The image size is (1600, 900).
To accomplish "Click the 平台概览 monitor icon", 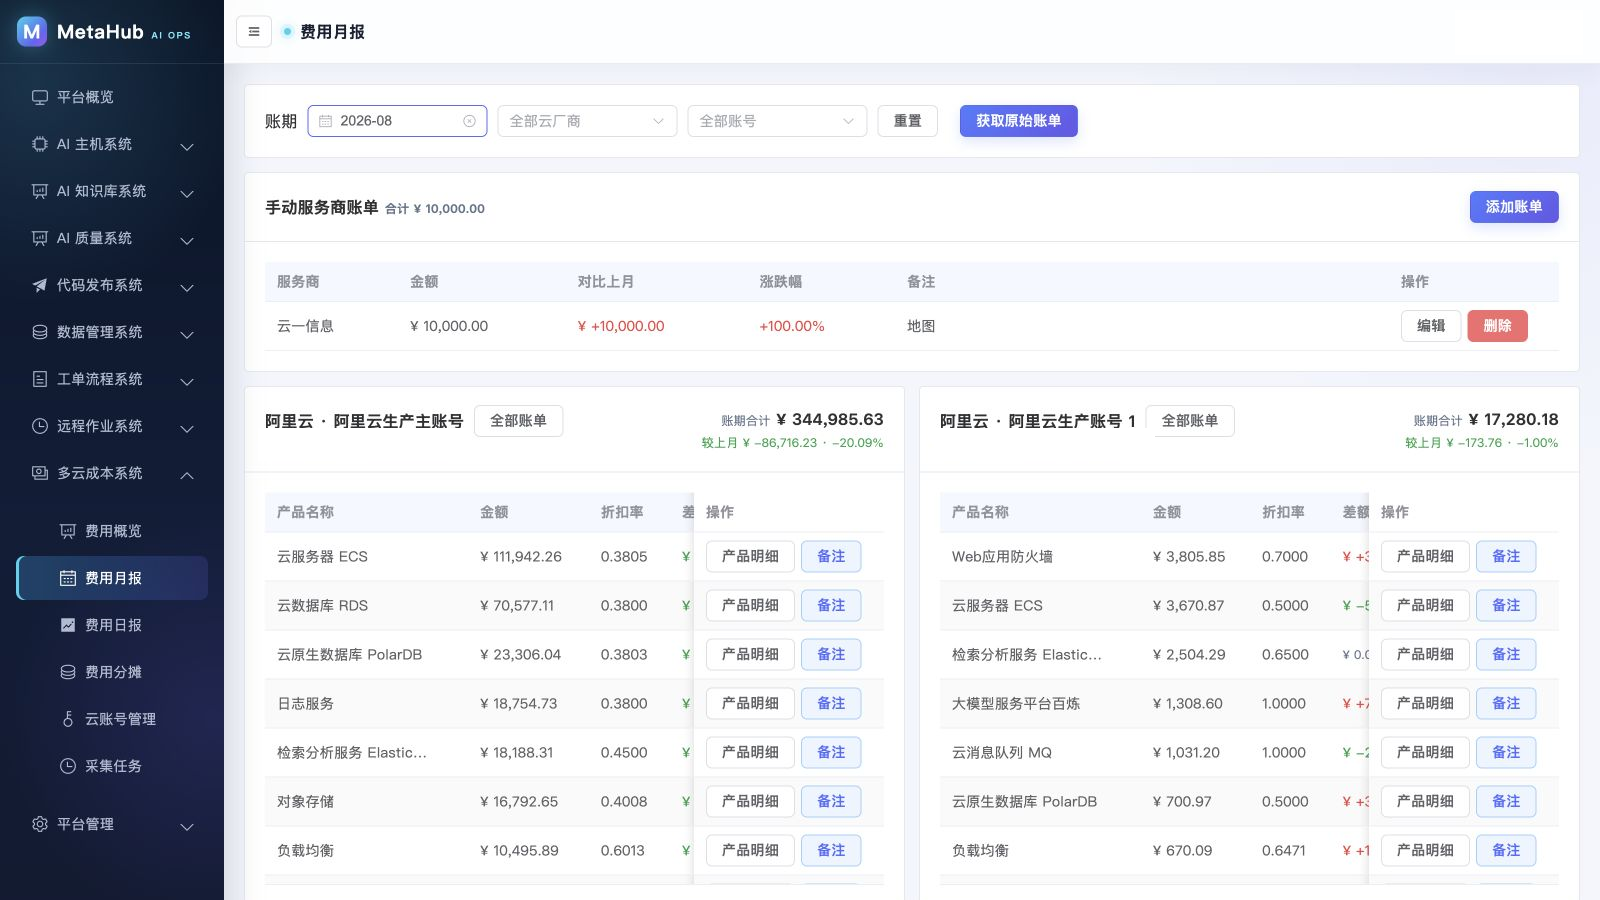I will (x=40, y=97).
